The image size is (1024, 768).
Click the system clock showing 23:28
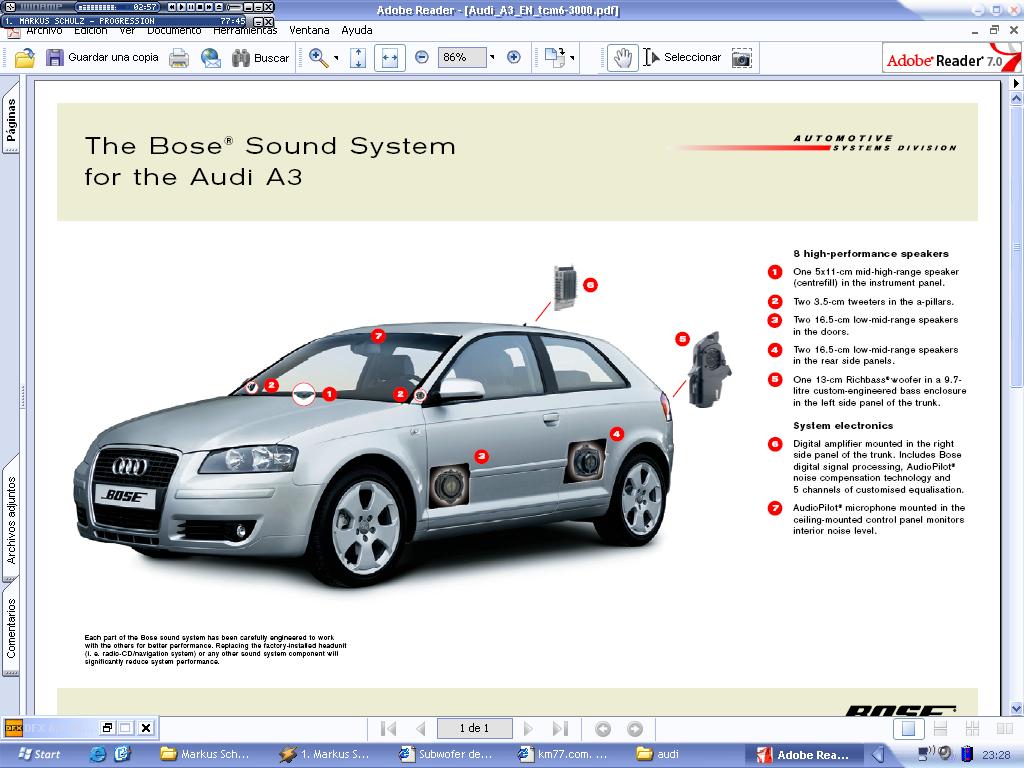click(x=996, y=755)
